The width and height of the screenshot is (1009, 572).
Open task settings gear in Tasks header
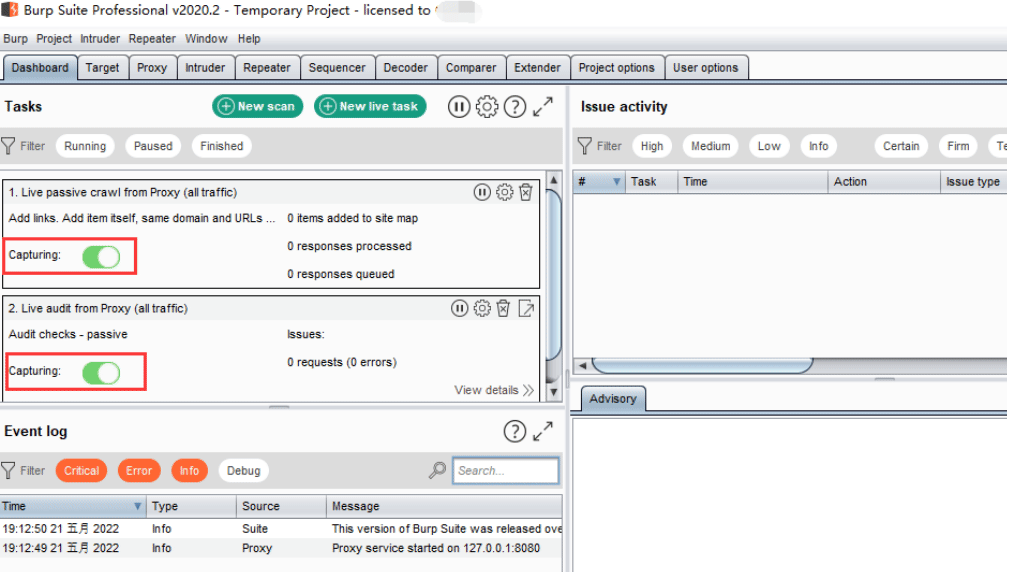click(x=486, y=107)
